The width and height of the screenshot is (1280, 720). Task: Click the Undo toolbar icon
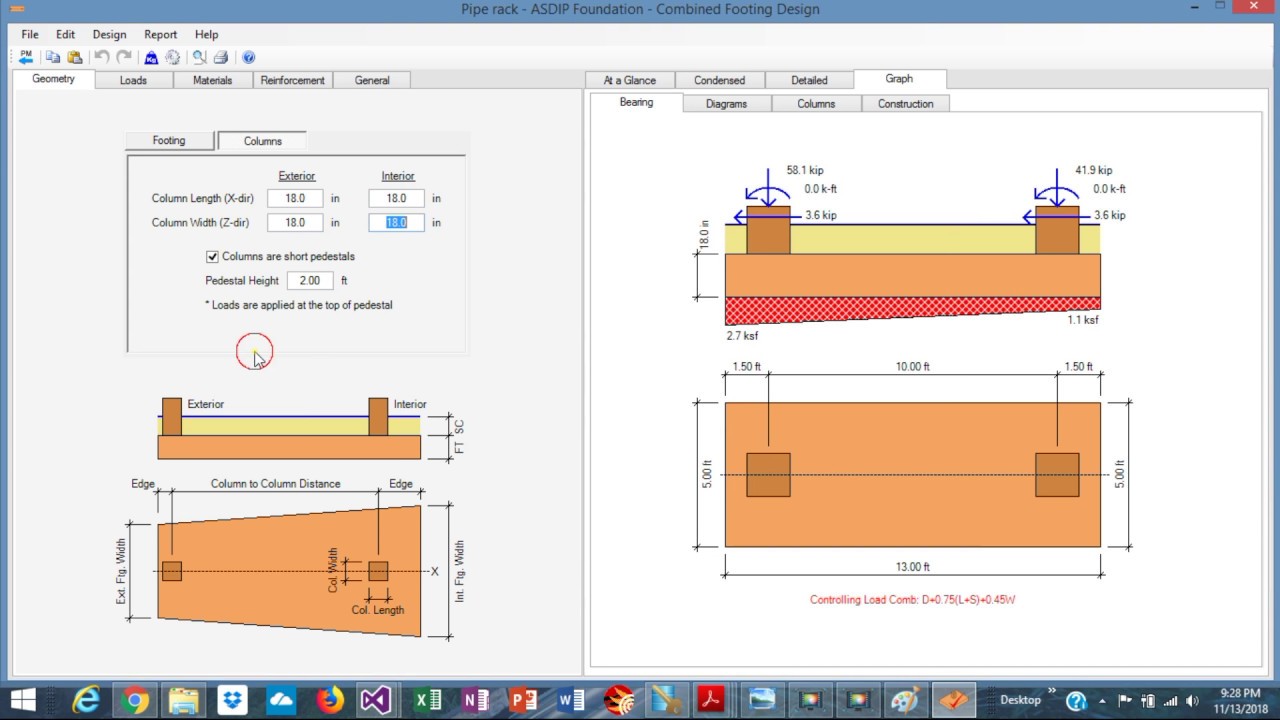102,57
